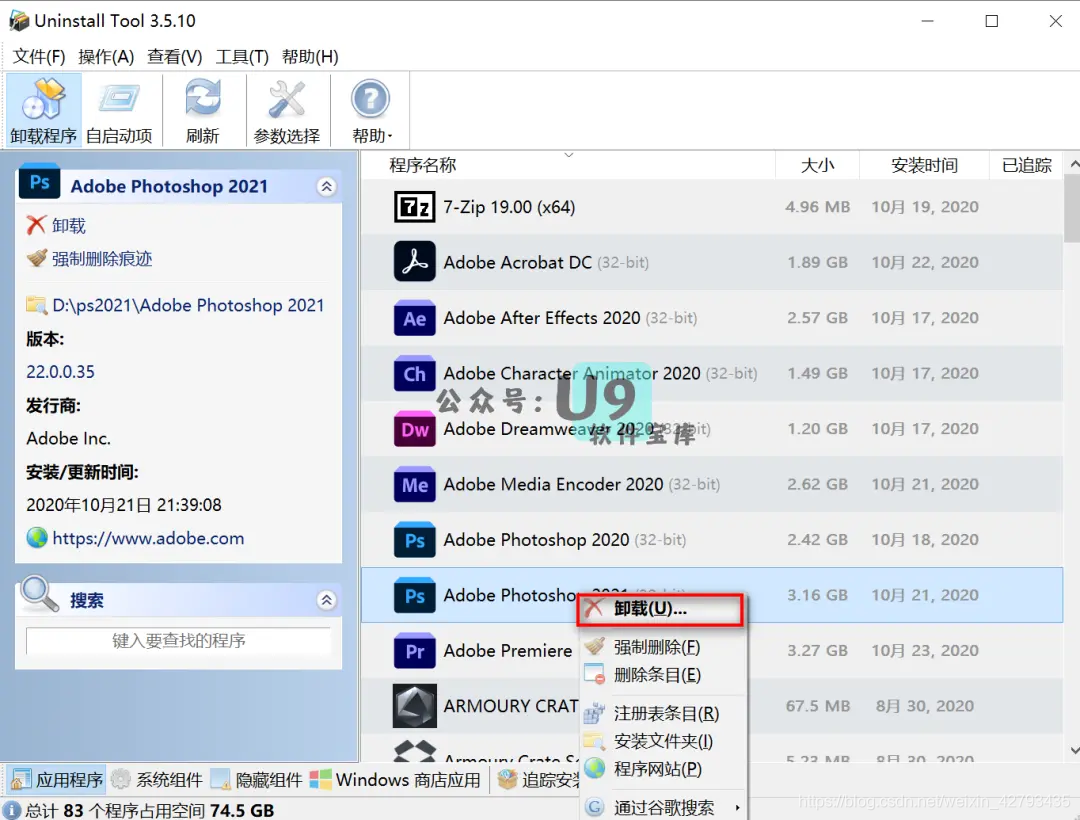Select the ARMOURY CRATE icon
1080x820 pixels.
tap(414, 706)
